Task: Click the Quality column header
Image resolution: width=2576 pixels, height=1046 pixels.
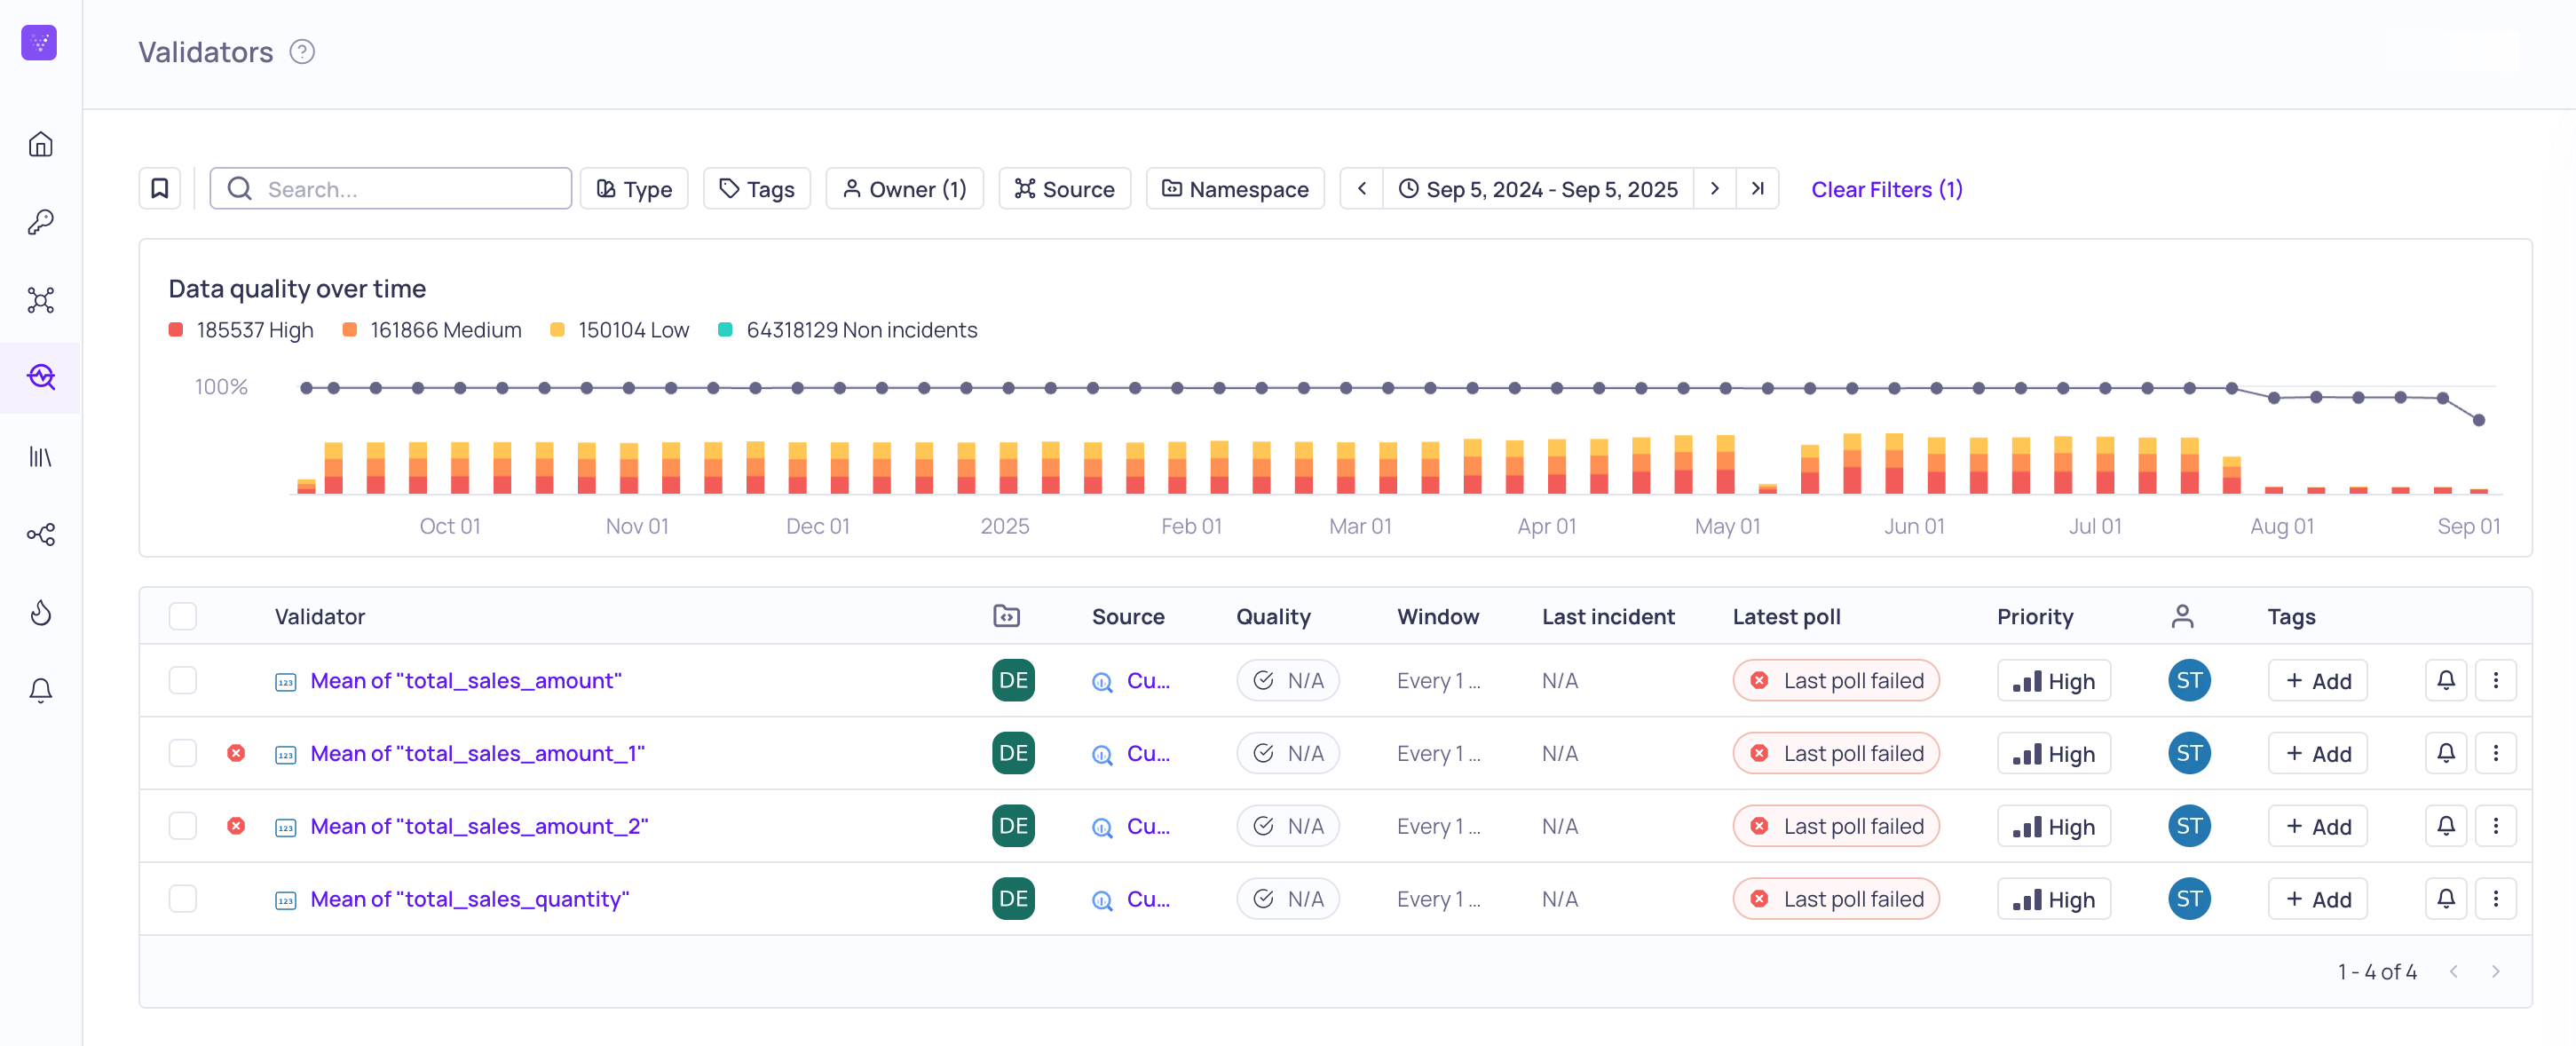Action: (1273, 616)
